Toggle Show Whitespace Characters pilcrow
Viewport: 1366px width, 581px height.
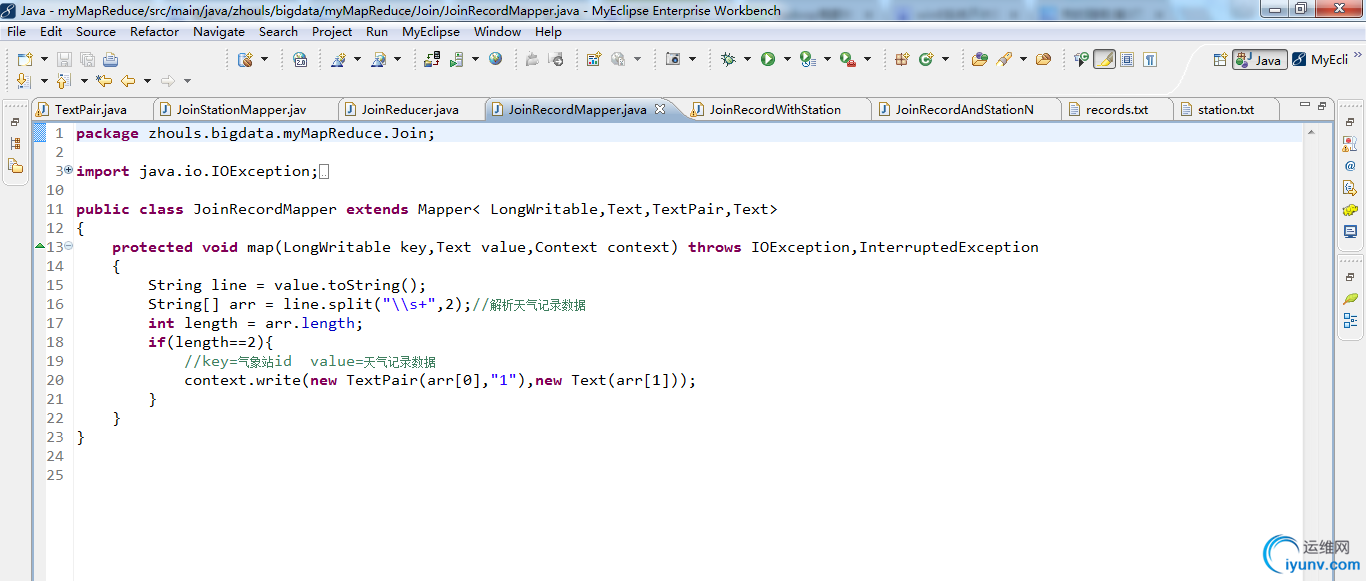pos(1150,59)
